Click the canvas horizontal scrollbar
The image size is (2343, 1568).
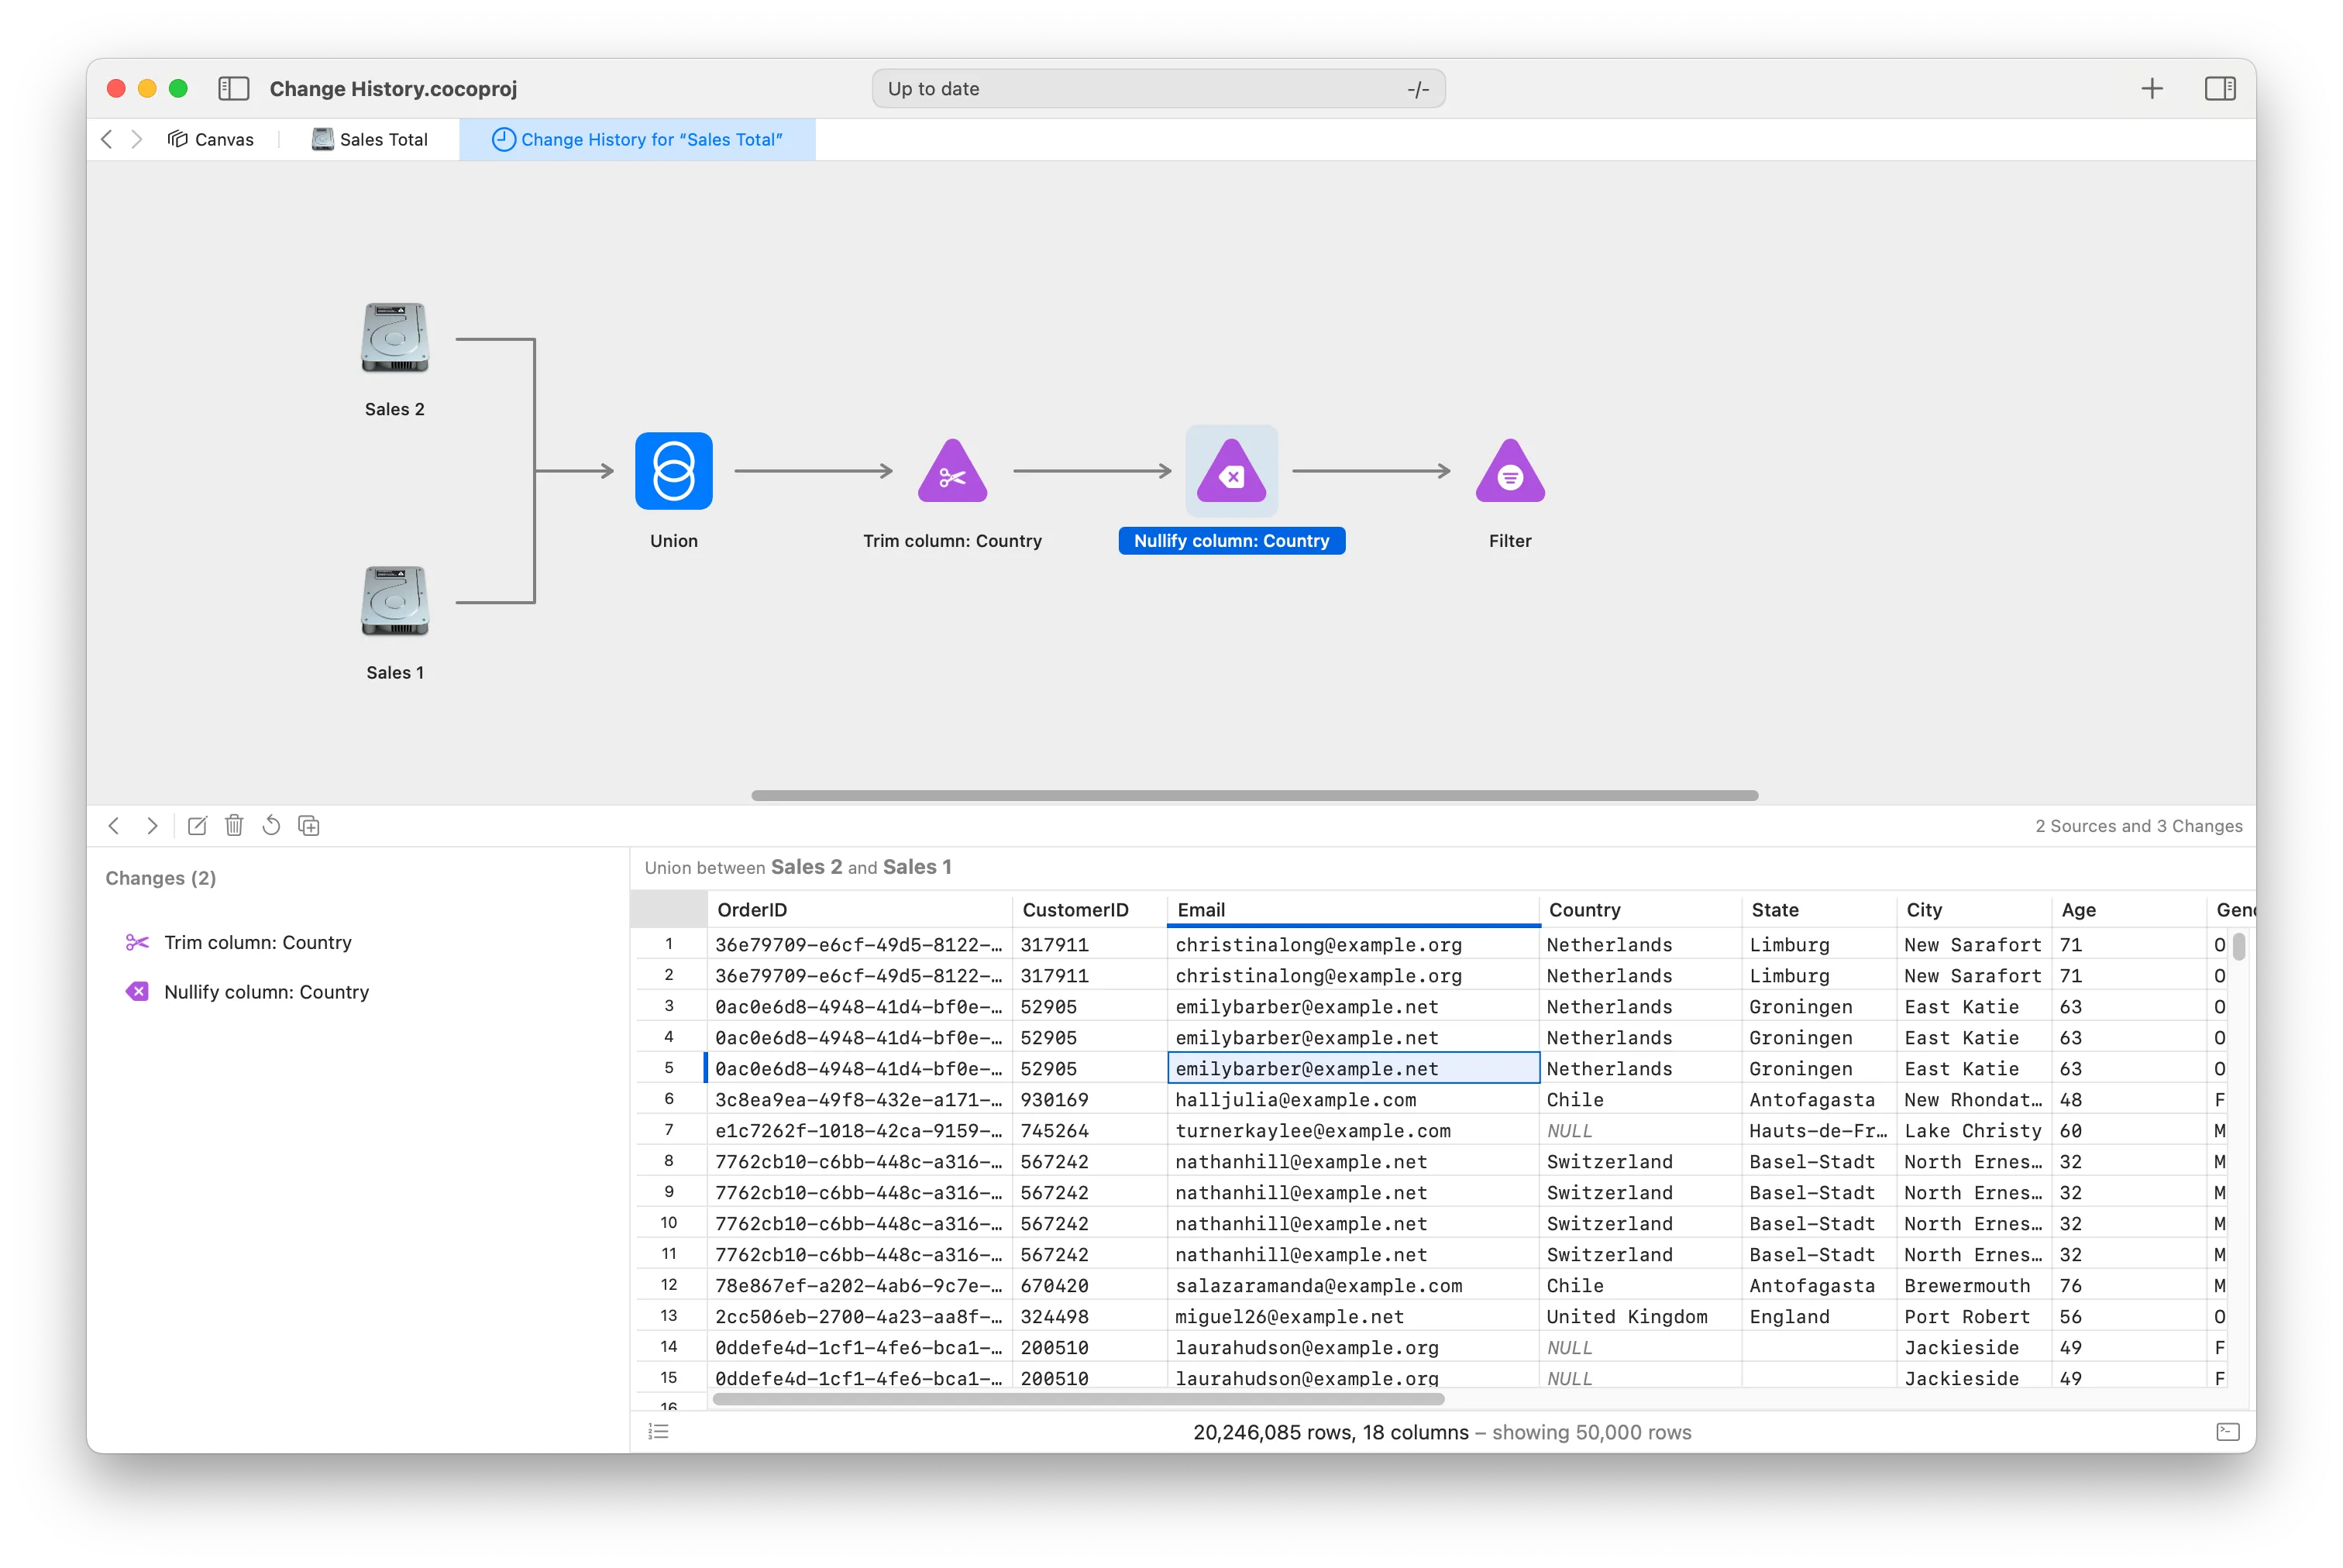click(x=1254, y=796)
